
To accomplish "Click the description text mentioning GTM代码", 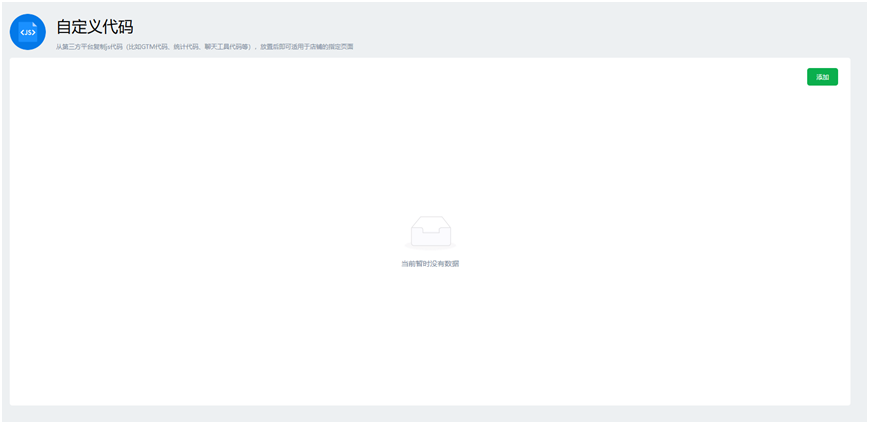I will (204, 47).
